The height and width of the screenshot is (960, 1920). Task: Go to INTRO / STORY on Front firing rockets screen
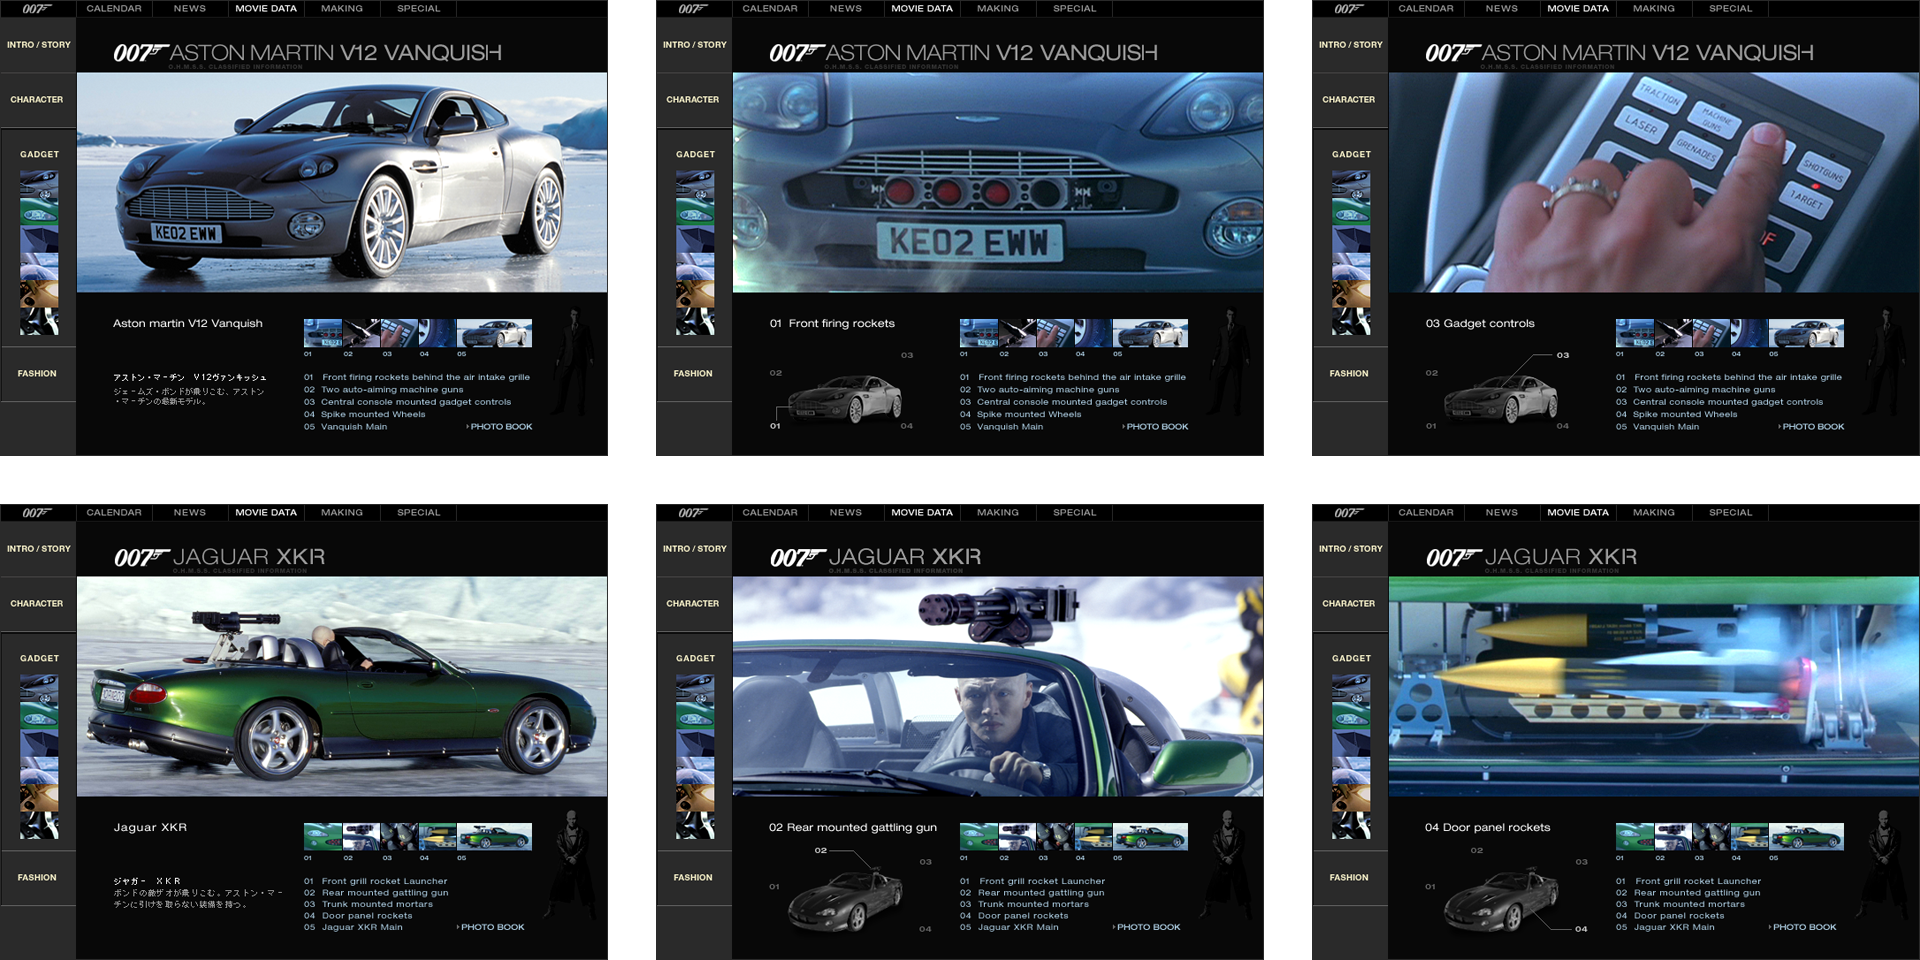[694, 45]
